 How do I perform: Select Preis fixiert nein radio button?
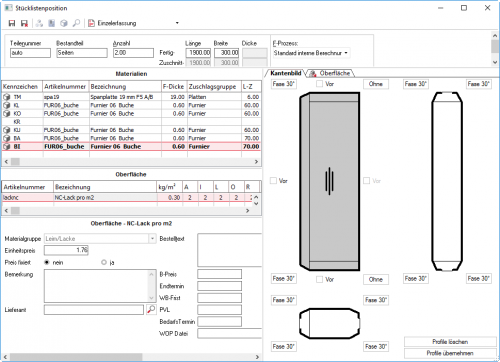point(47,263)
